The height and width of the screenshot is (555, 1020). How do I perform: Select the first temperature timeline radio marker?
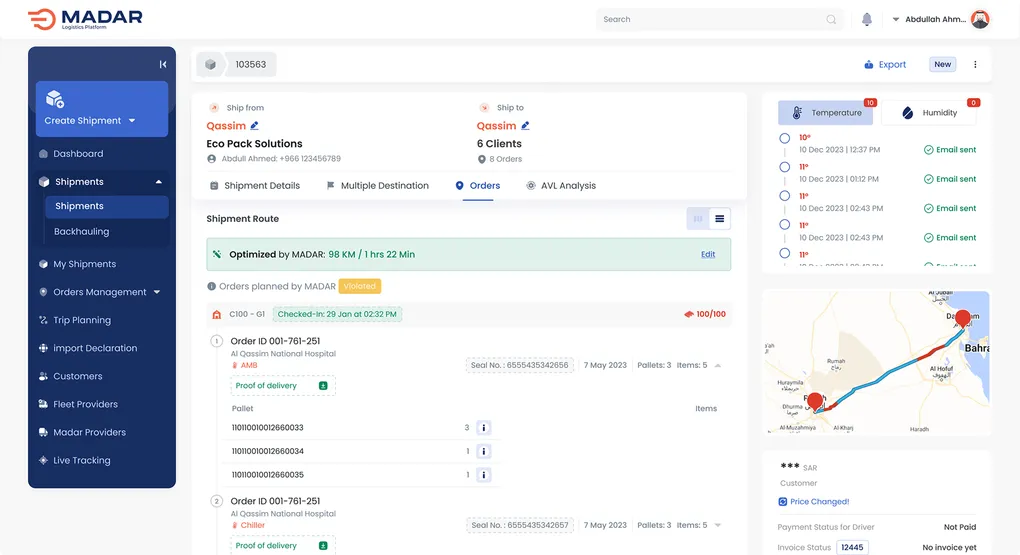pos(785,139)
